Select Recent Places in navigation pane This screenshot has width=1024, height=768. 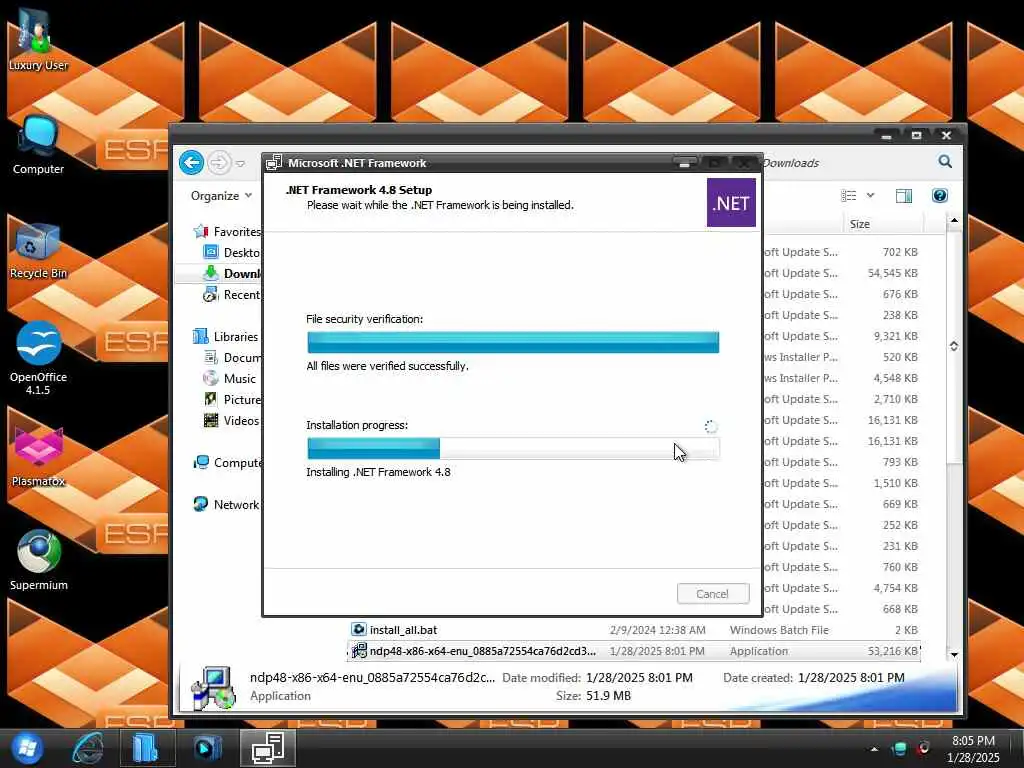[232, 295]
